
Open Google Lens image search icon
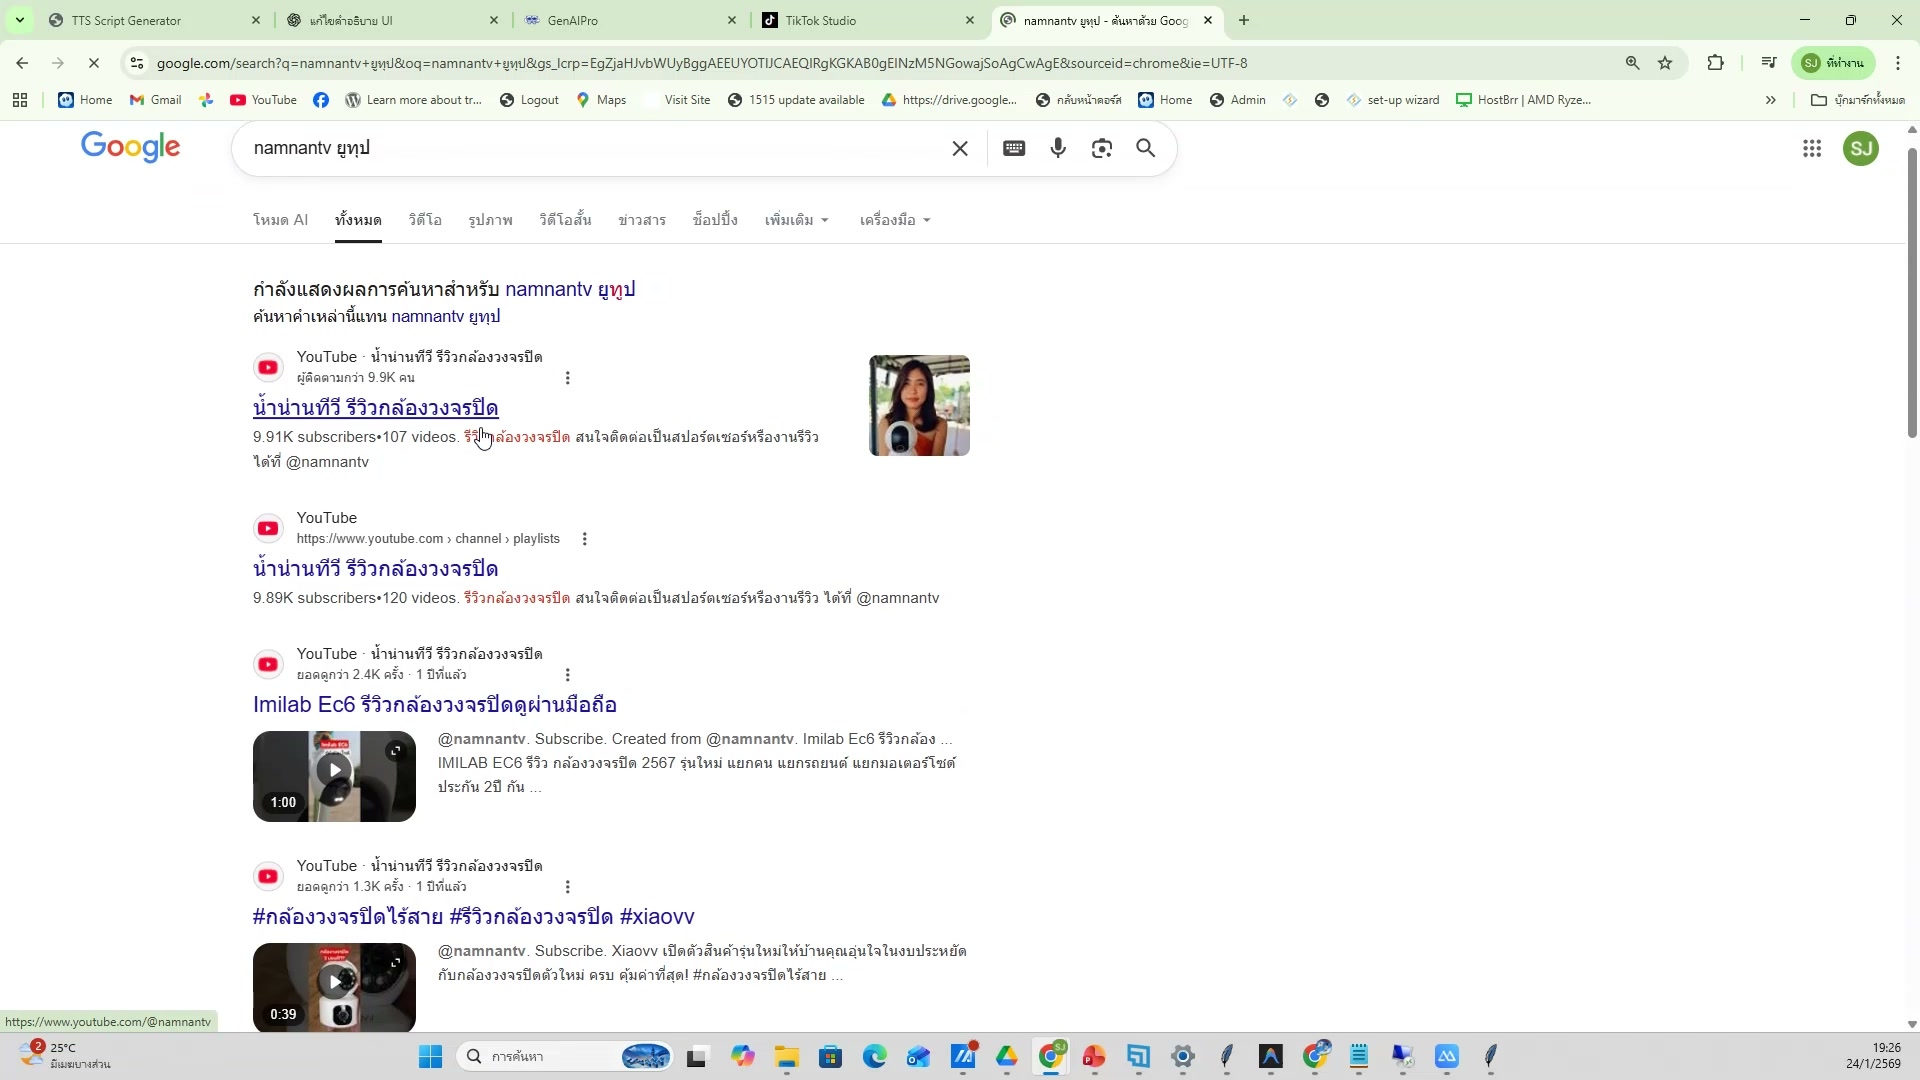1102,149
